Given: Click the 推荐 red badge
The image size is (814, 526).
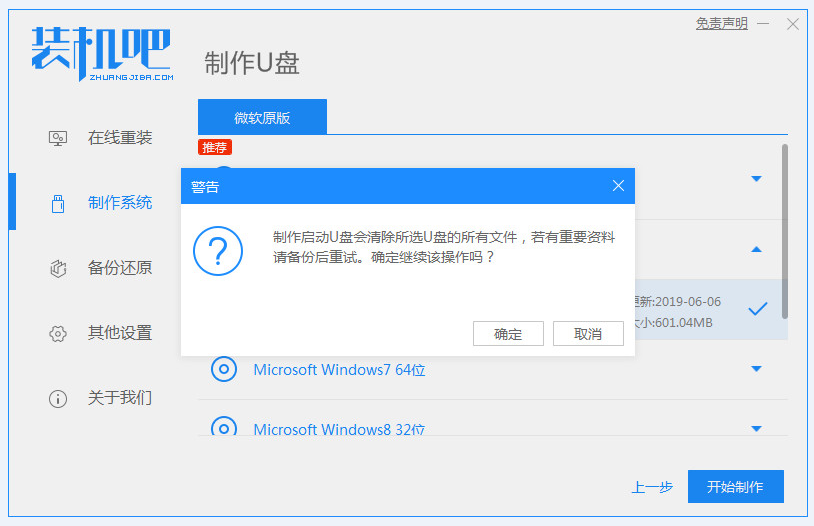Looking at the screenshot, I should pos(214,147).
